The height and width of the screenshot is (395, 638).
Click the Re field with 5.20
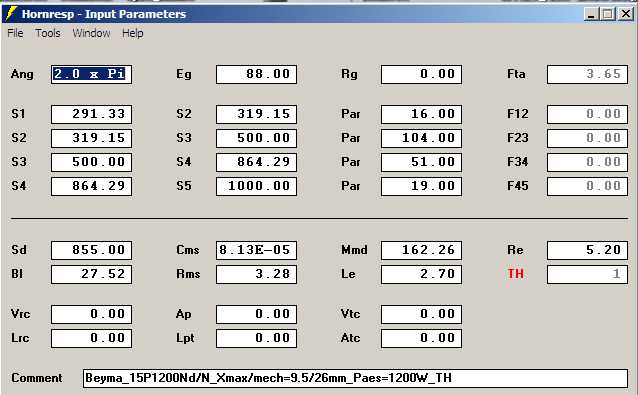pos(587,250)
